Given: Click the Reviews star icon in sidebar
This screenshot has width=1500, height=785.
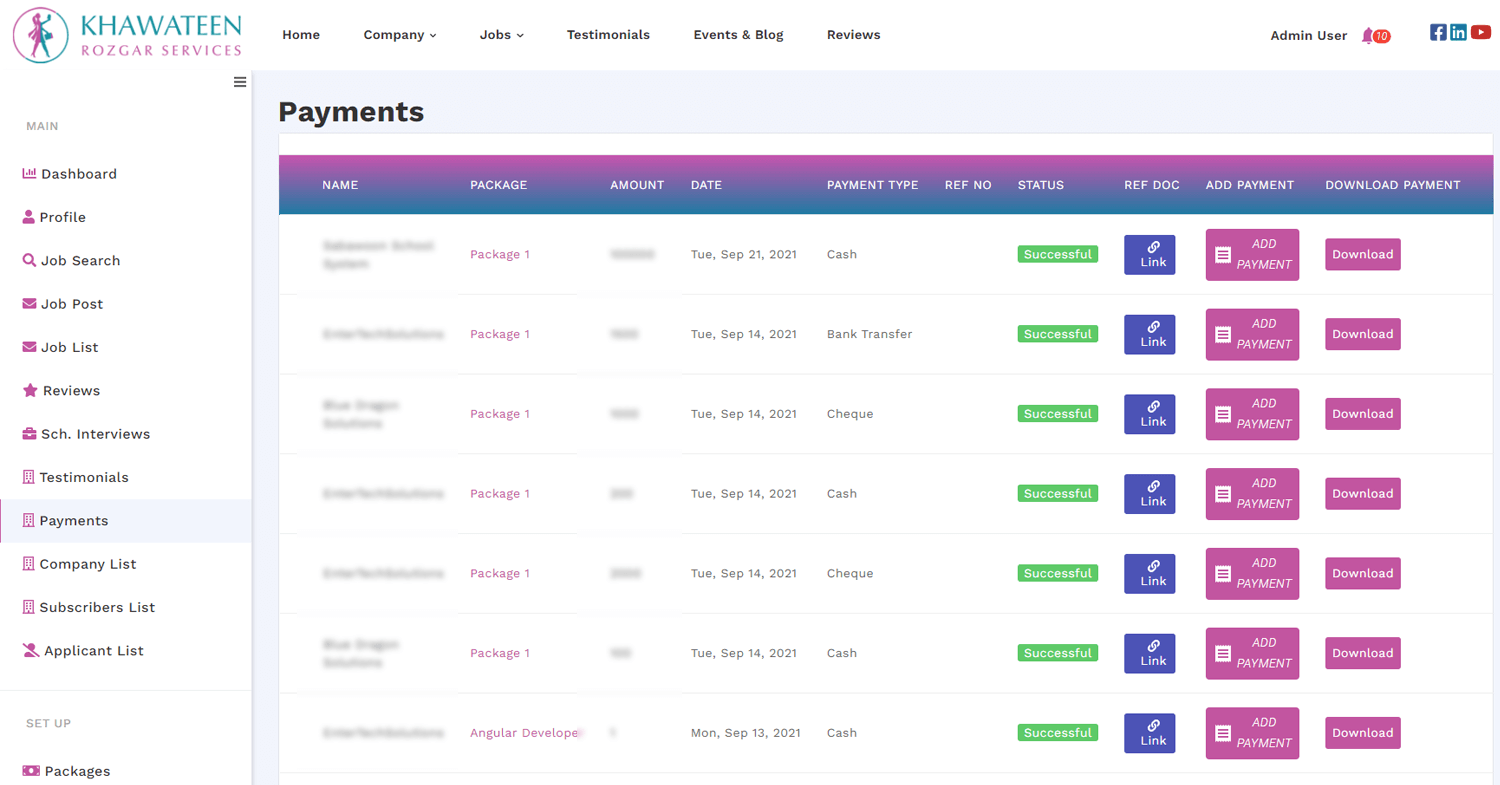Looking at the screenshot, I should [x=30, y=391].
